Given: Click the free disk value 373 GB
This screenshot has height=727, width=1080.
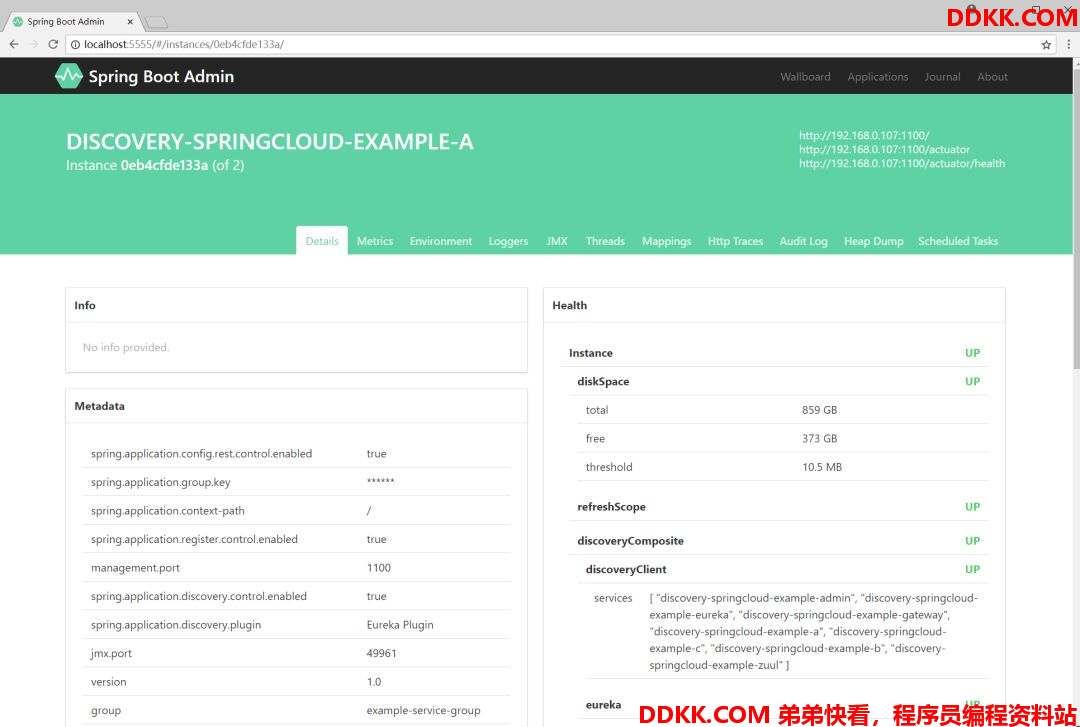Looking at the screenshot, I should [x=820, y=438].
